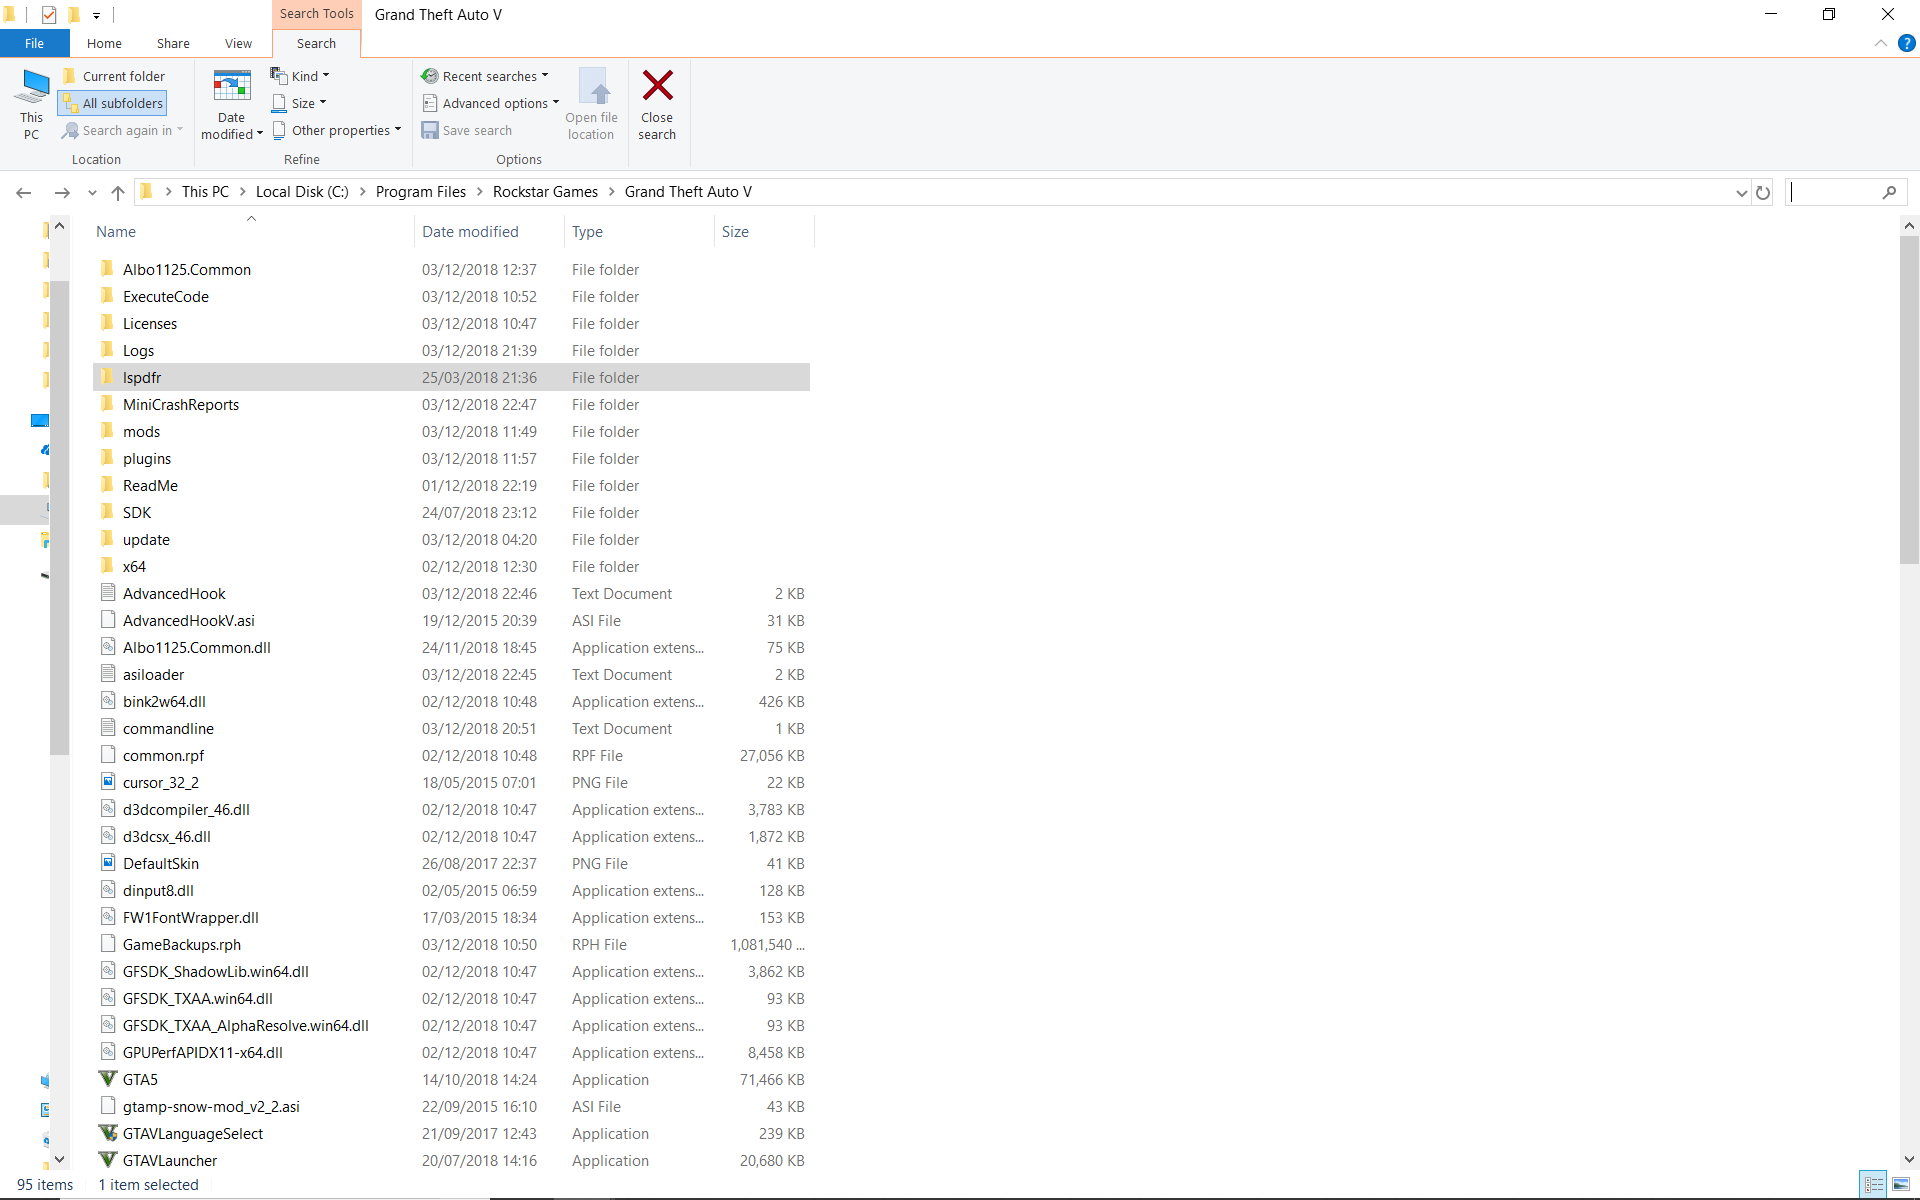Open the Help question mark icon

(1906, 43)
